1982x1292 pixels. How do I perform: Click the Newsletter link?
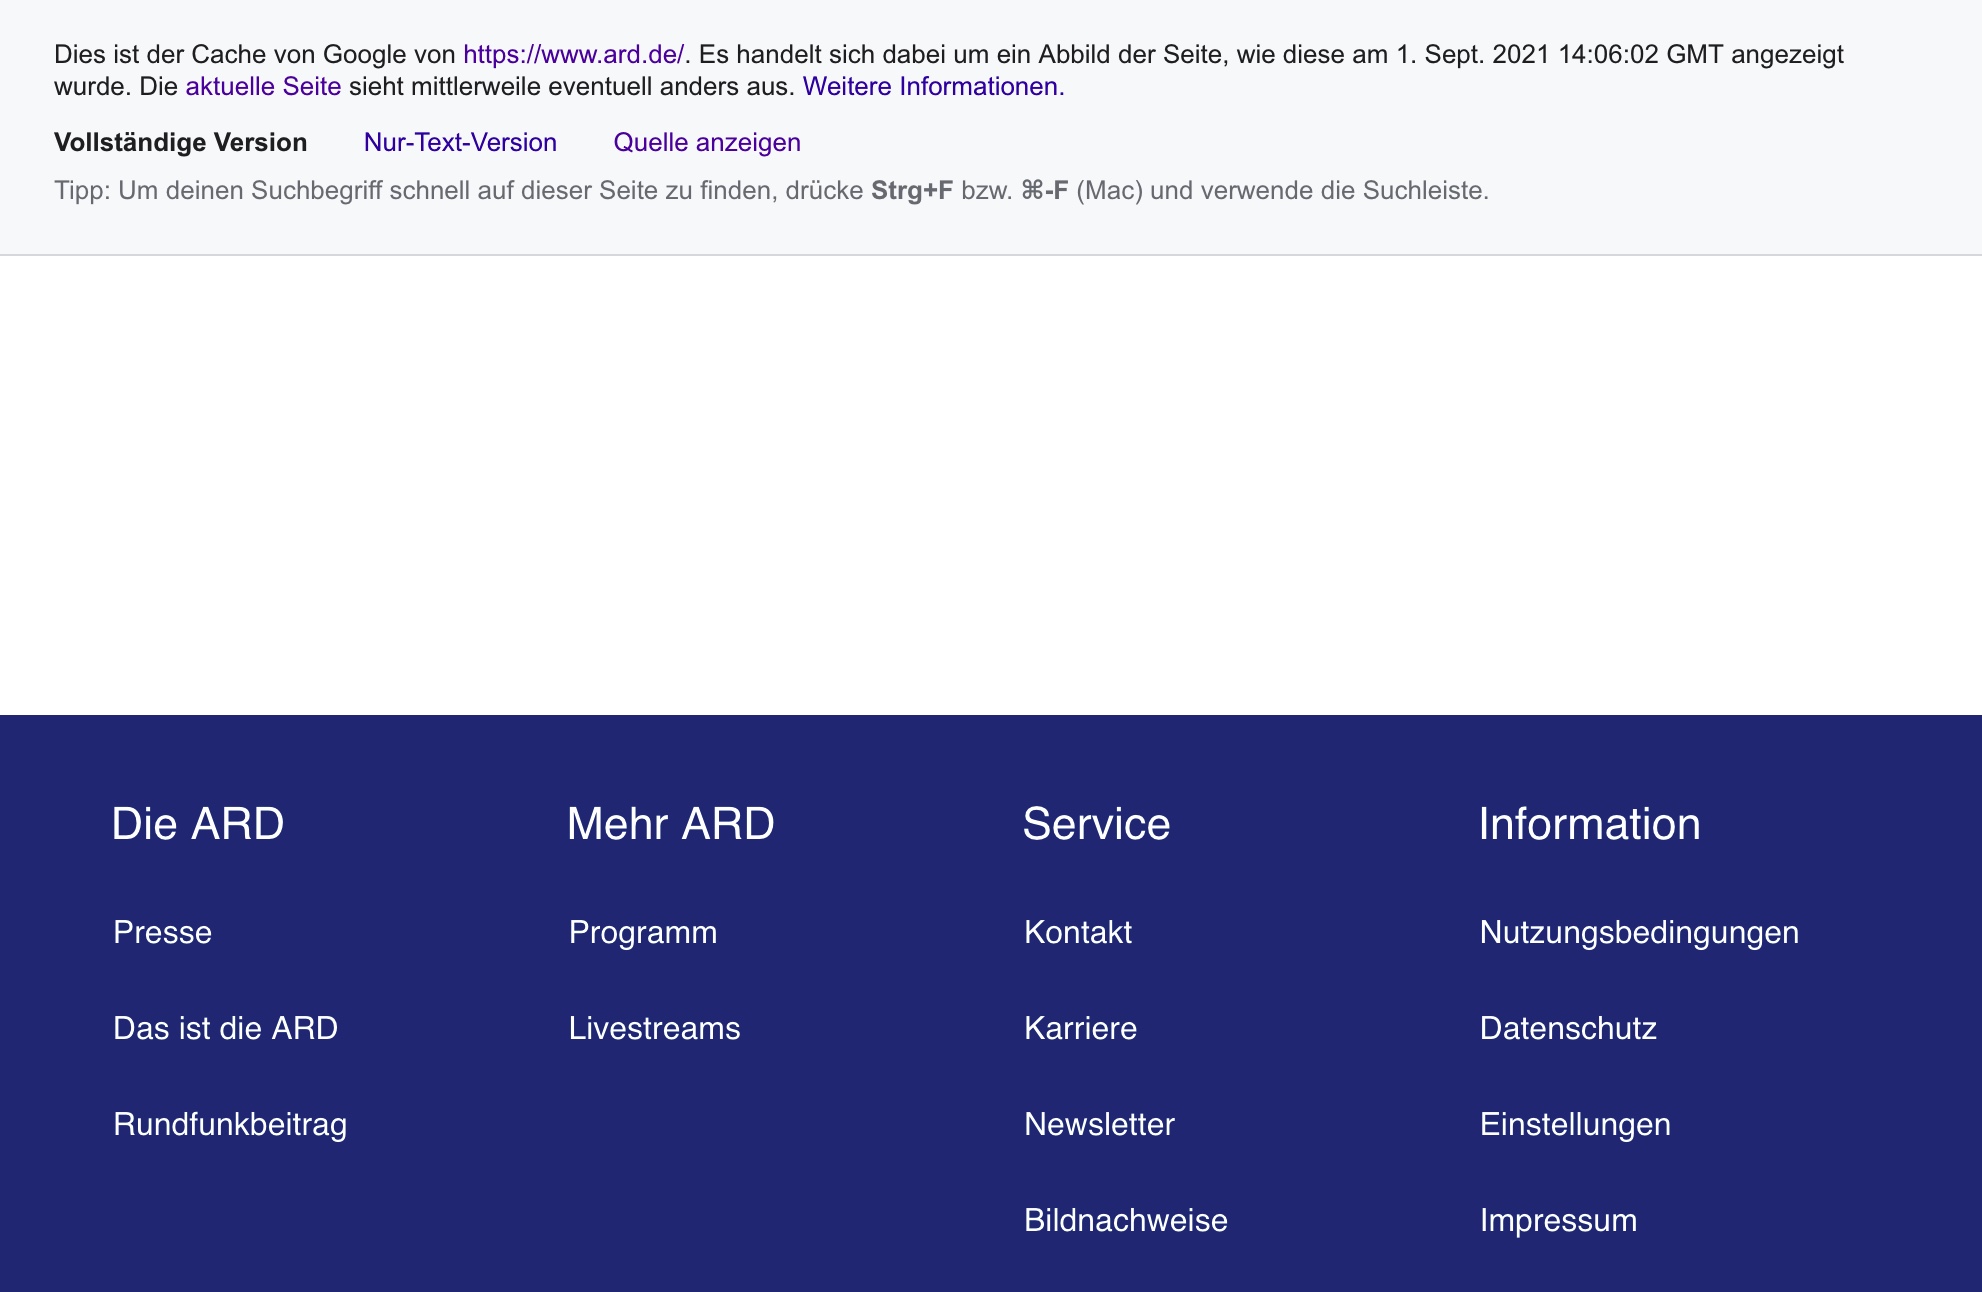pos(1099,1124)
